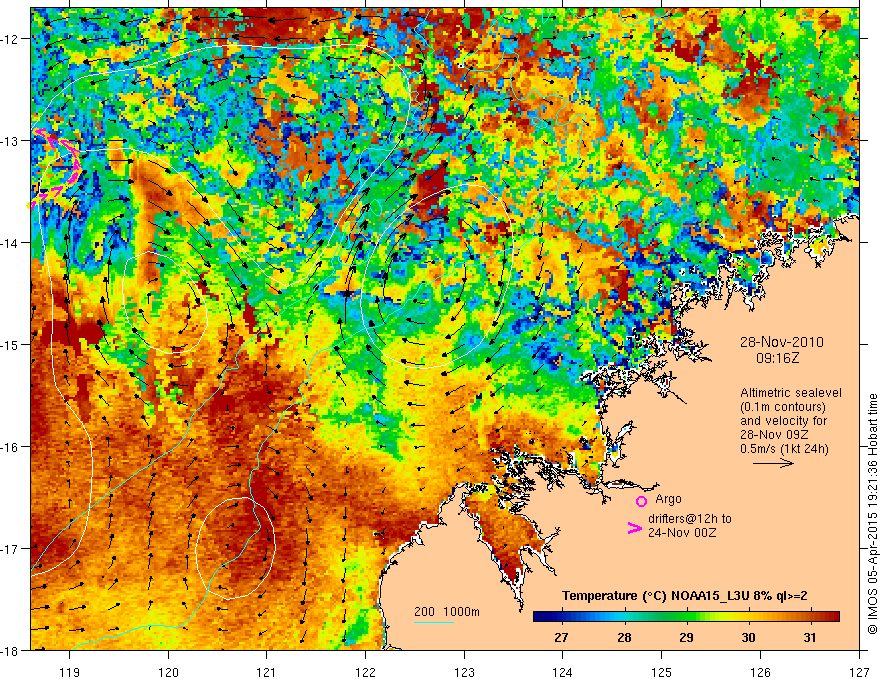
Task: Click the -18 latitude axis label
Action: [10, 650]
